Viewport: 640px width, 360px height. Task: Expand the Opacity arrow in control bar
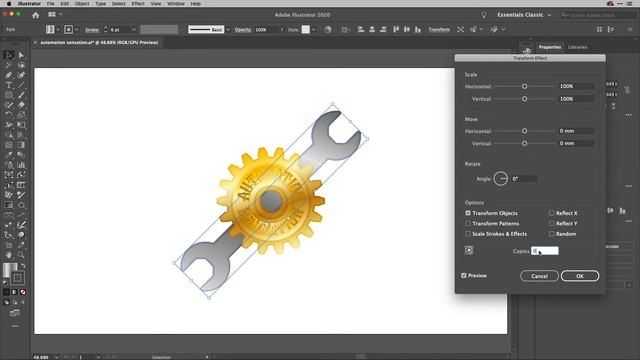281,29
